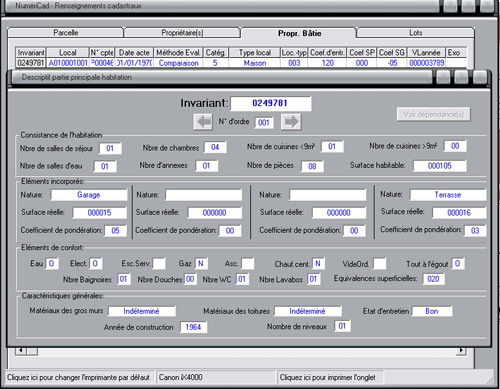This screenshot has height=389, width=500.
Task: Click the Etat d'entretien field showing Bon
Action: pyautogui.click(x=432, y=311)
